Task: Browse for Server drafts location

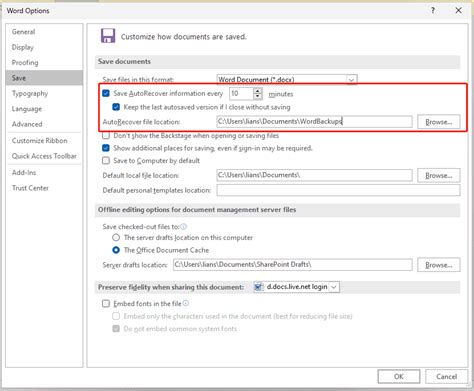Action: click(x=439, y=265)
